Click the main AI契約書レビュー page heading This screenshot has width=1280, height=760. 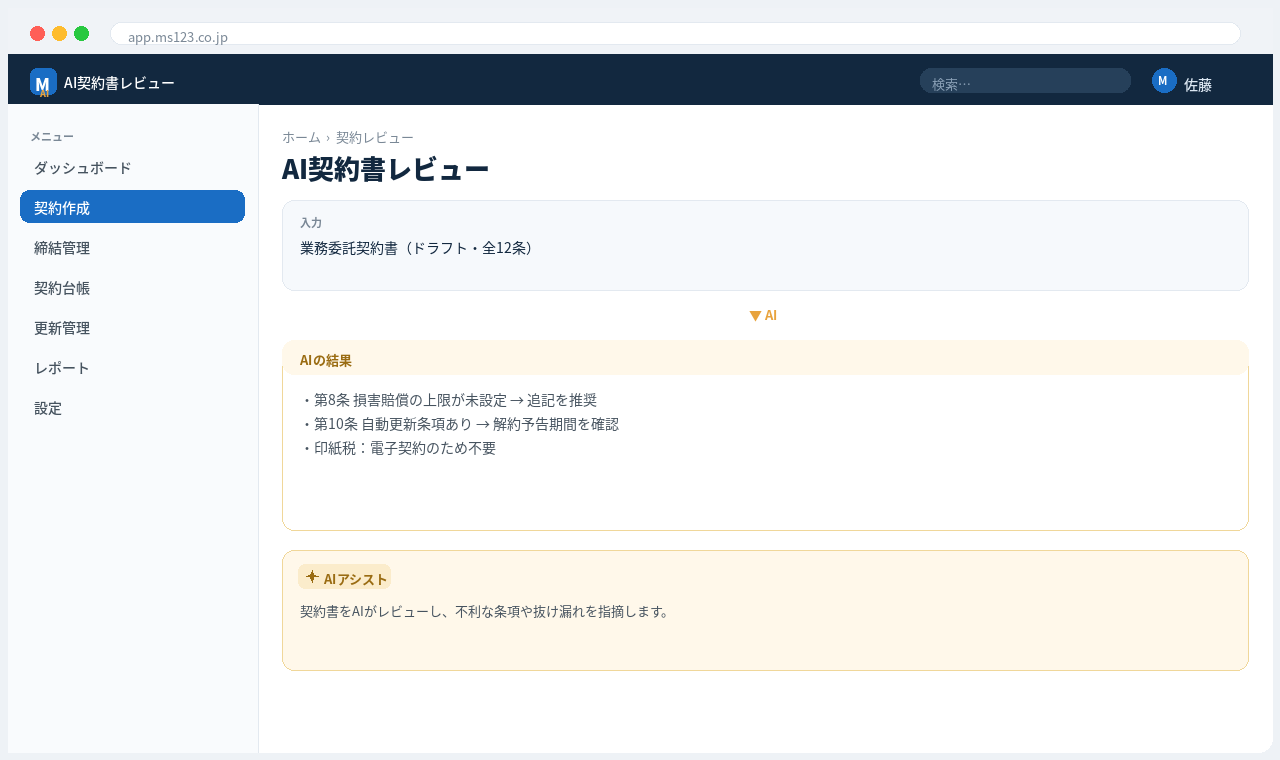click(385, 169)
